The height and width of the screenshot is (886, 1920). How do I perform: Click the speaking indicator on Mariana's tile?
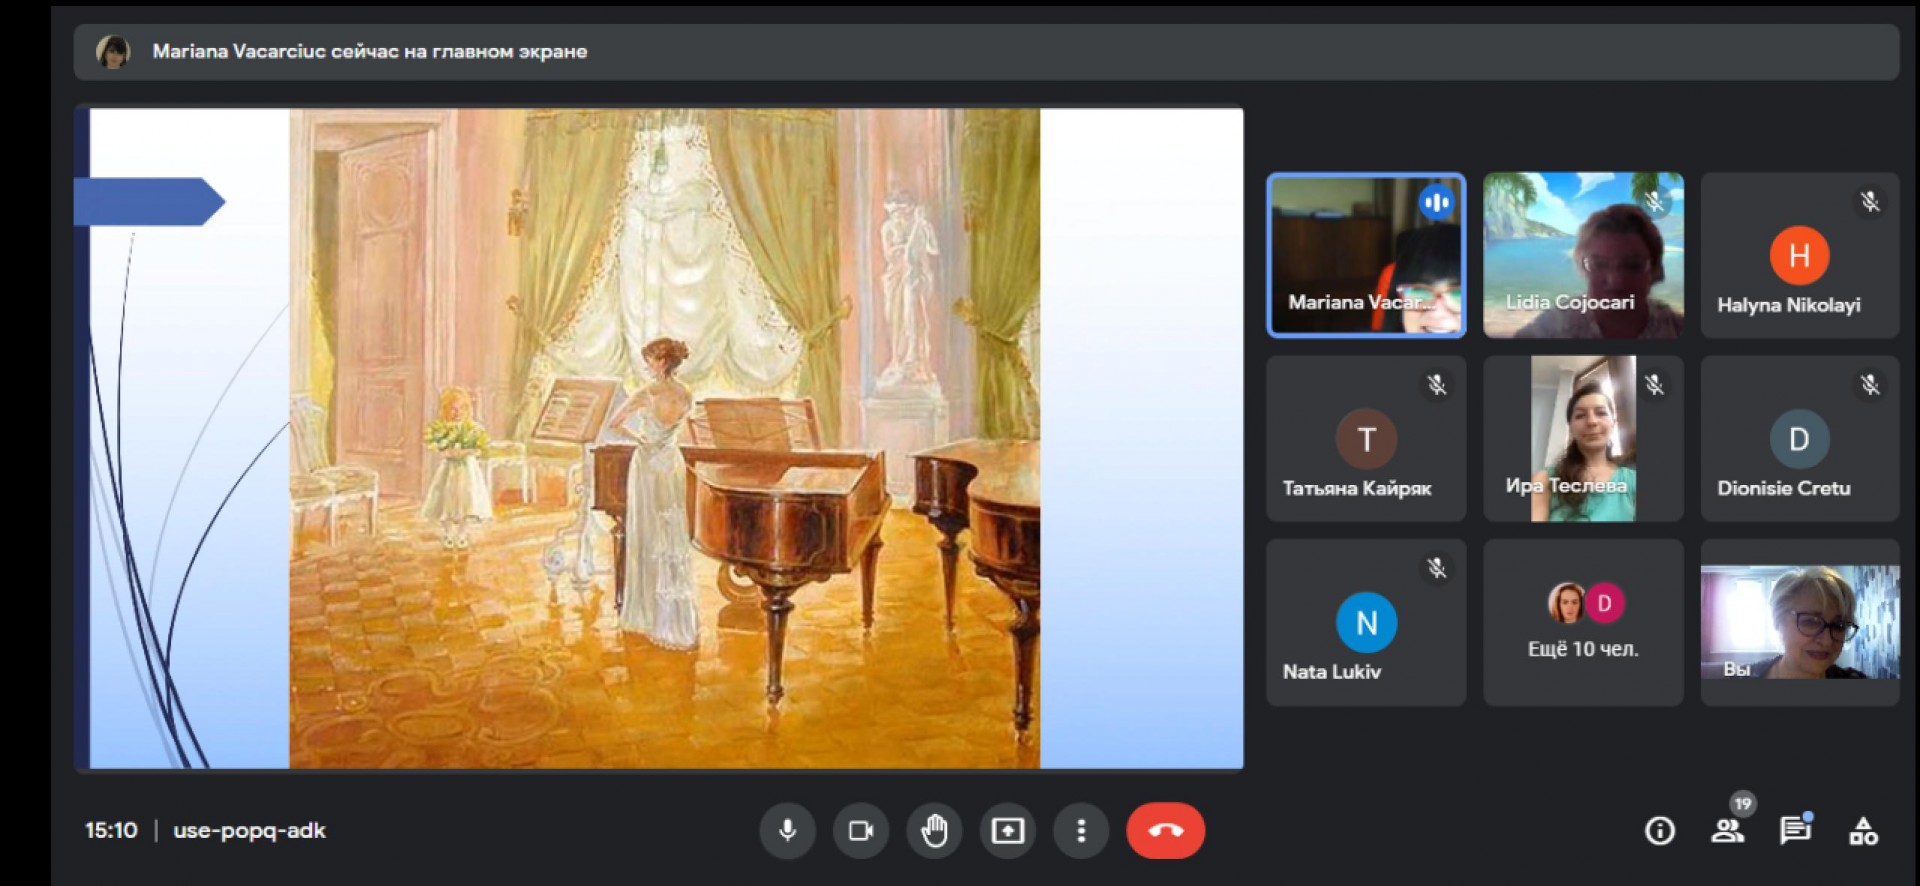coord(1437,203)
